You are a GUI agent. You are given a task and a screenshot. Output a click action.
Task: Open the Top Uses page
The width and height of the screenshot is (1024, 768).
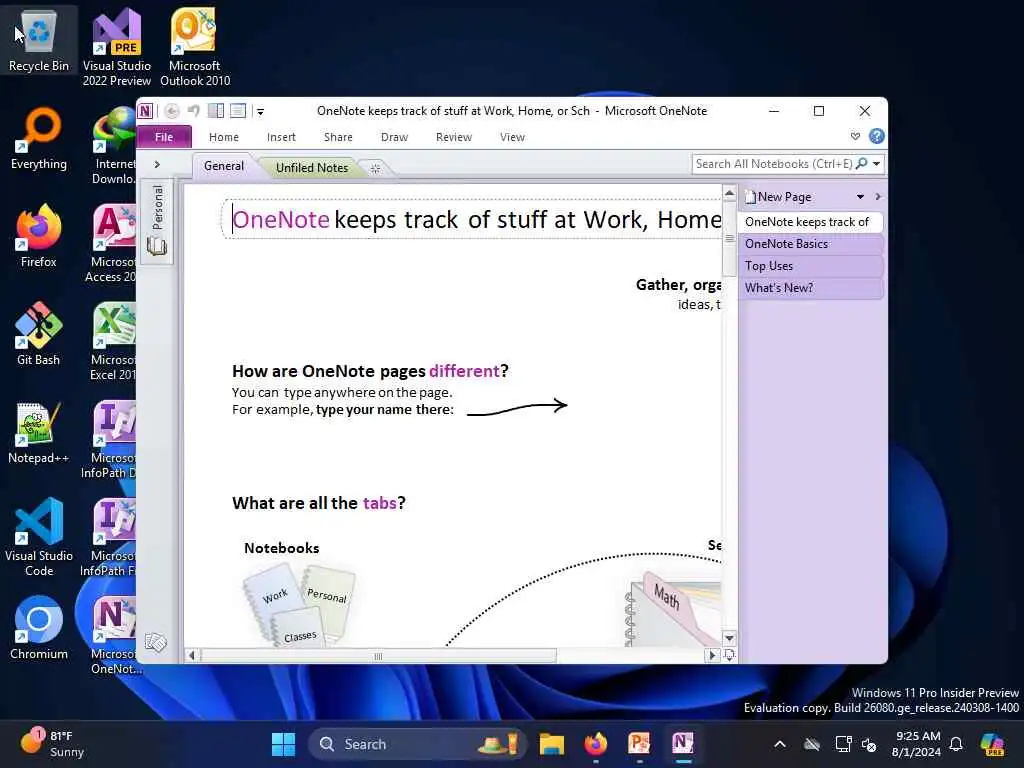tap(810, 266)
